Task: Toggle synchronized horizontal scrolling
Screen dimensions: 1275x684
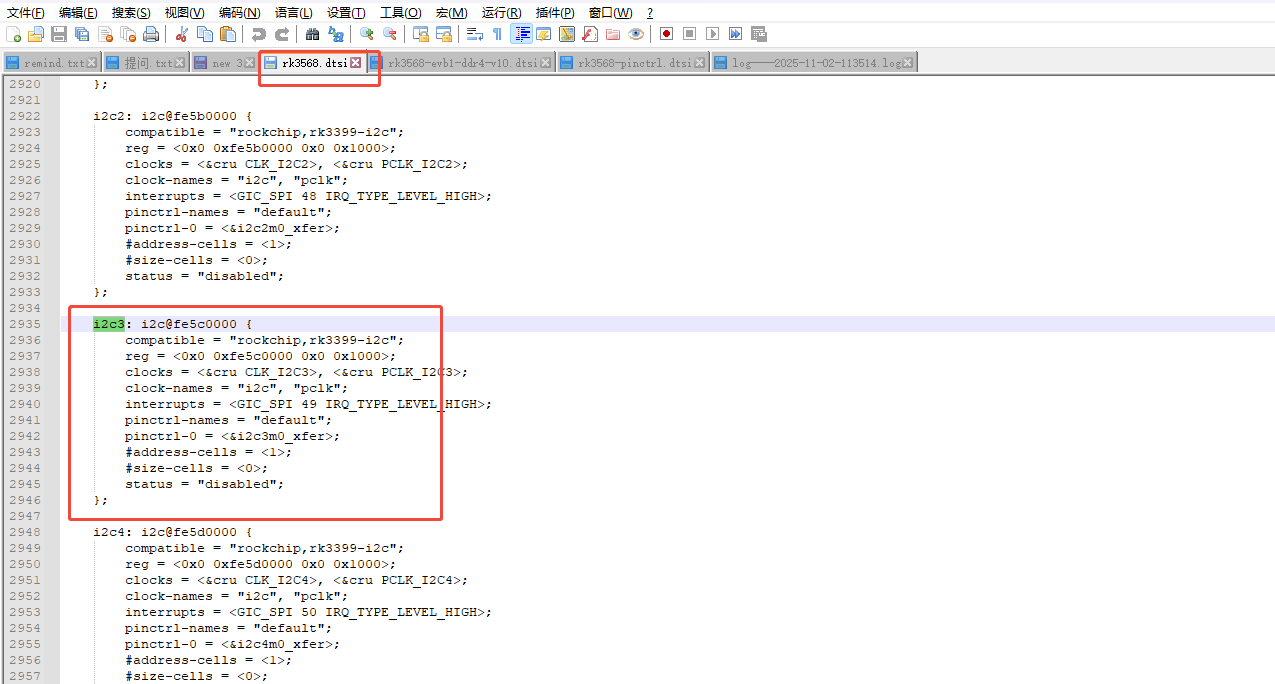Action: click(x=444, y=34)
